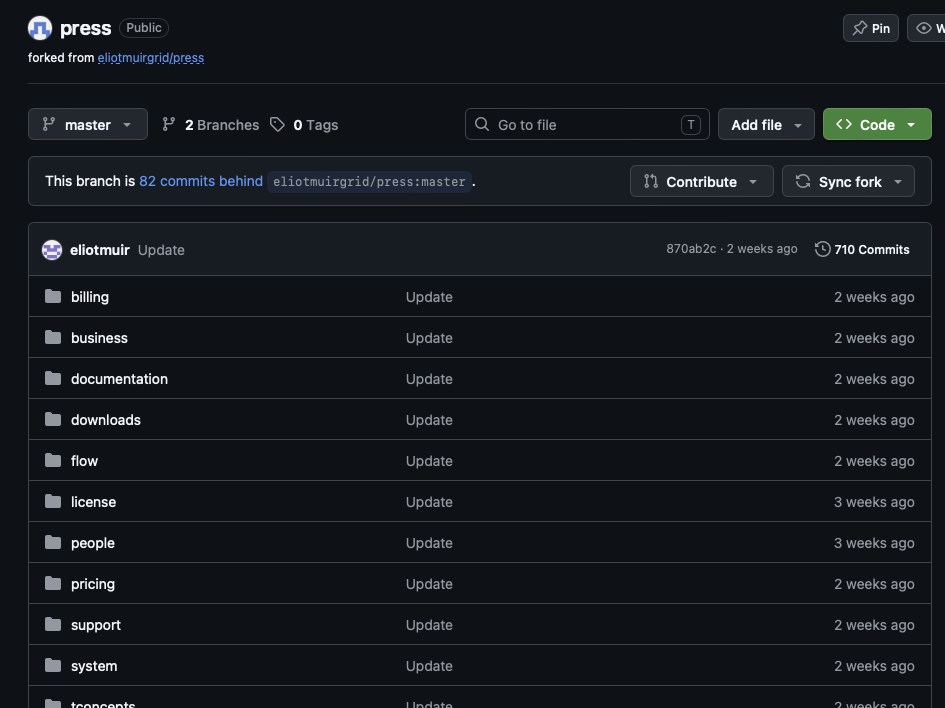The width and height of the screenshot is (945, 708).
Task: Open commit hash 870ab2c
Action: click(x=691, y=249)
